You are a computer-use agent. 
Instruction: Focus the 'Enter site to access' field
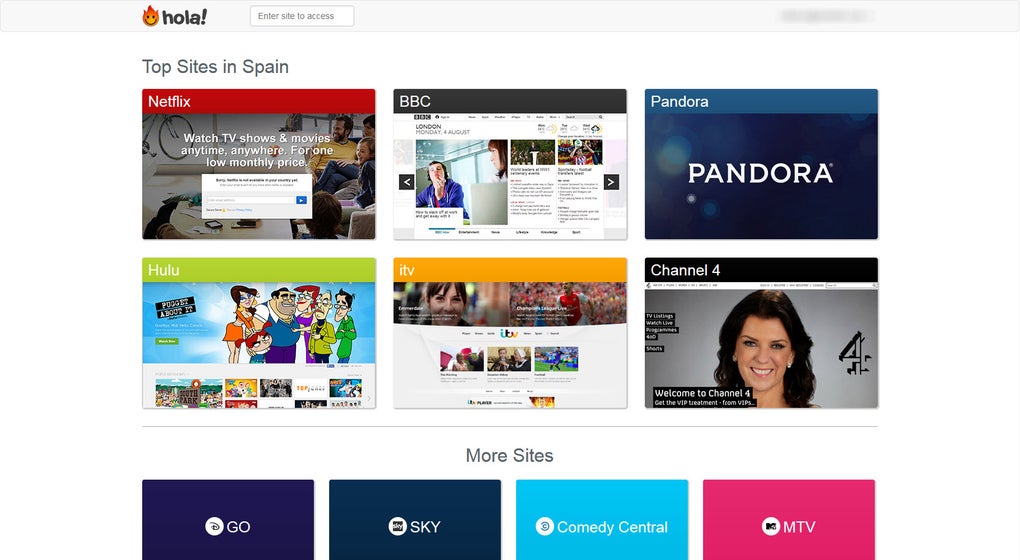(302, 16)
